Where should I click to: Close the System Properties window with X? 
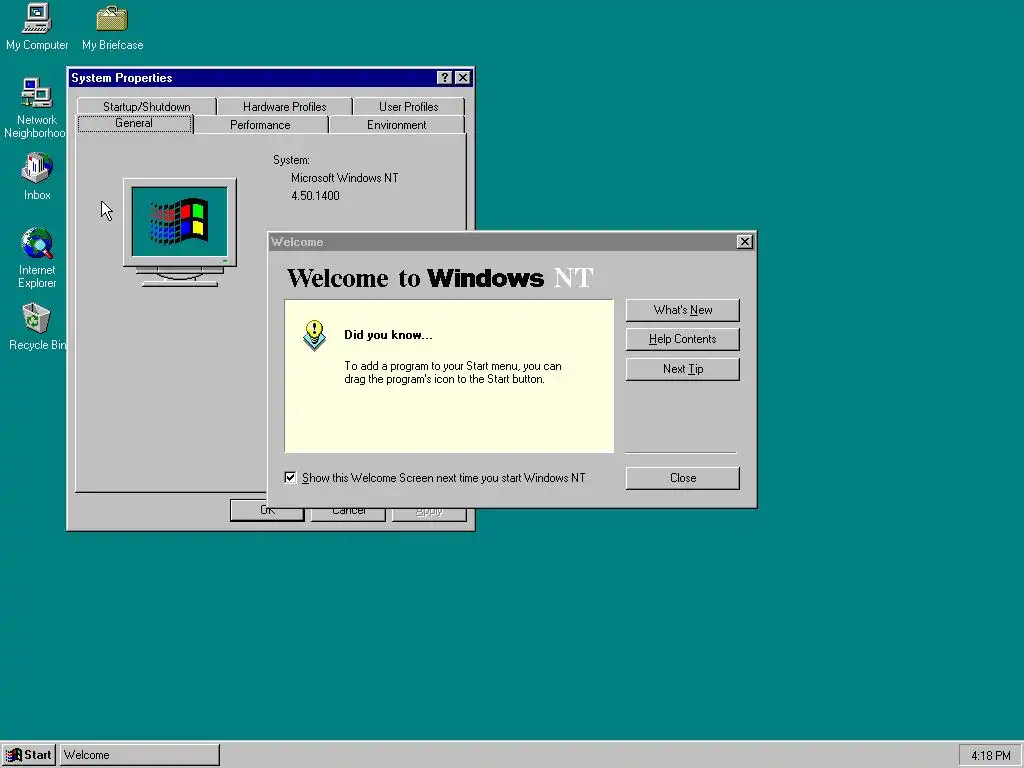tap(463, 77)
